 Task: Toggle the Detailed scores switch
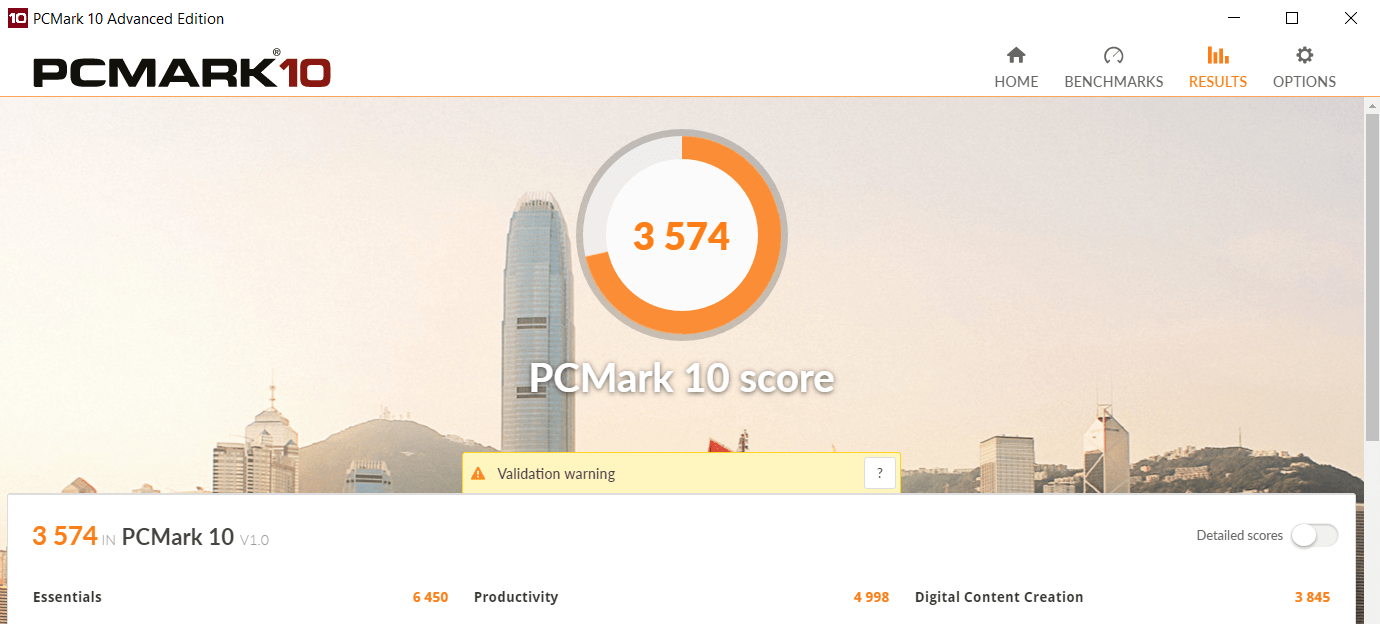point(1314,535)
